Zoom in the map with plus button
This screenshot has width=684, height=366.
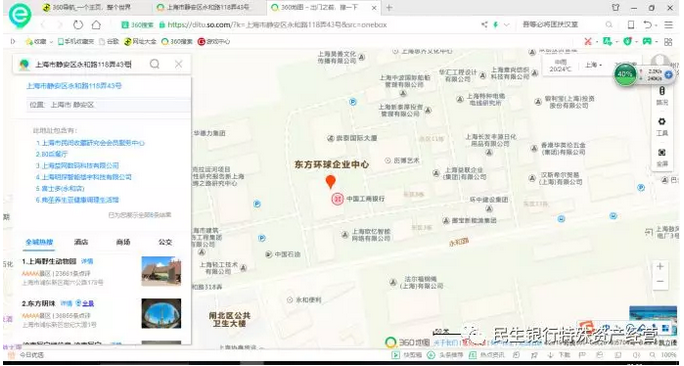(x=660, y=266)
